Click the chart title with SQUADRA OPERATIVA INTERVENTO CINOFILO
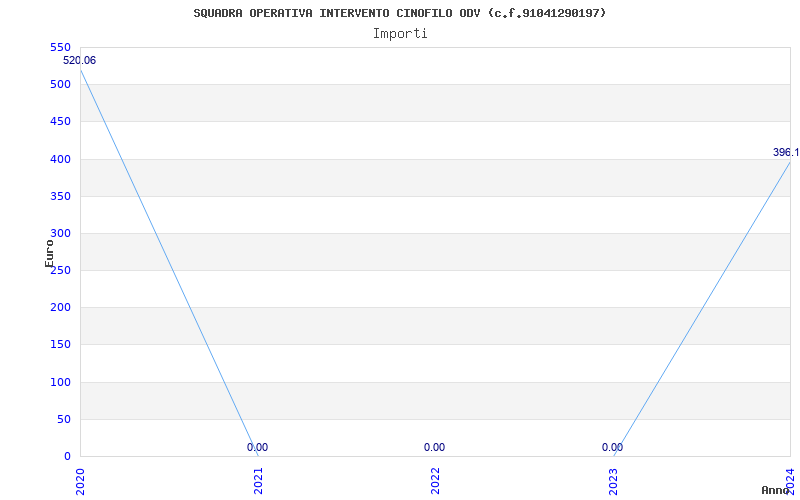The image size is (800, 500). pos(400,13)
